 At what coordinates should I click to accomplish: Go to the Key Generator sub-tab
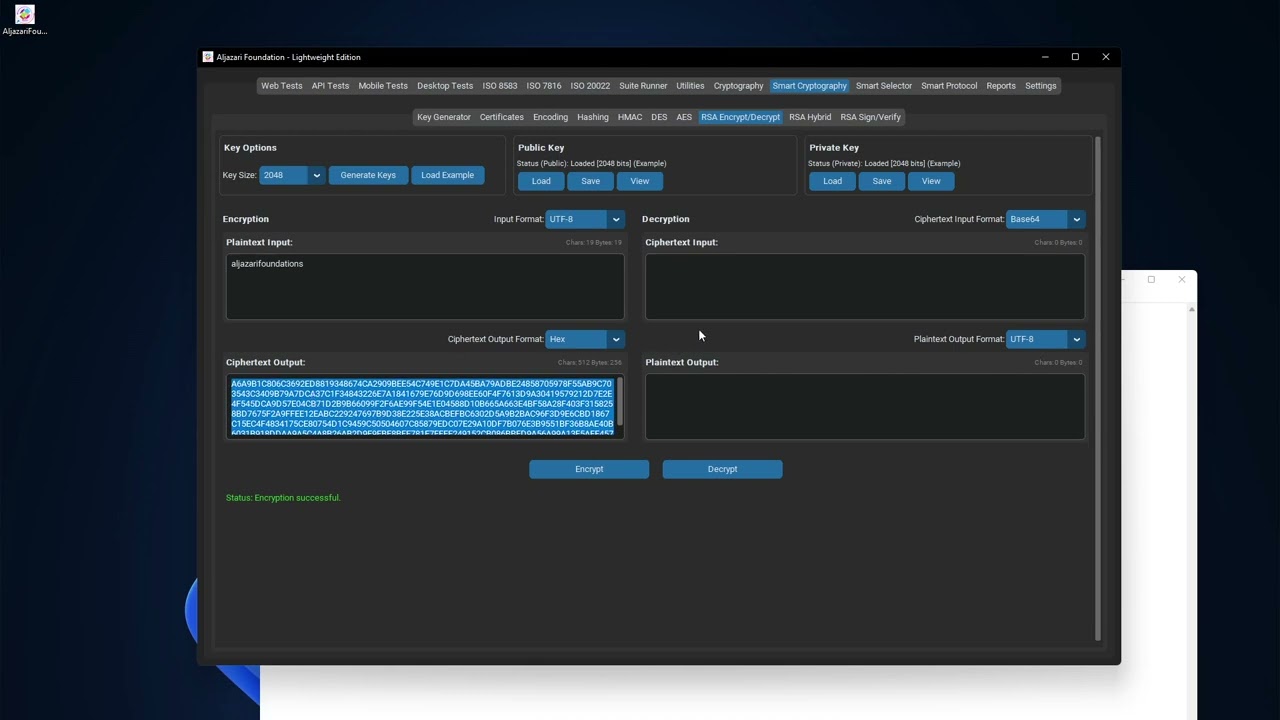pos(443,117)
